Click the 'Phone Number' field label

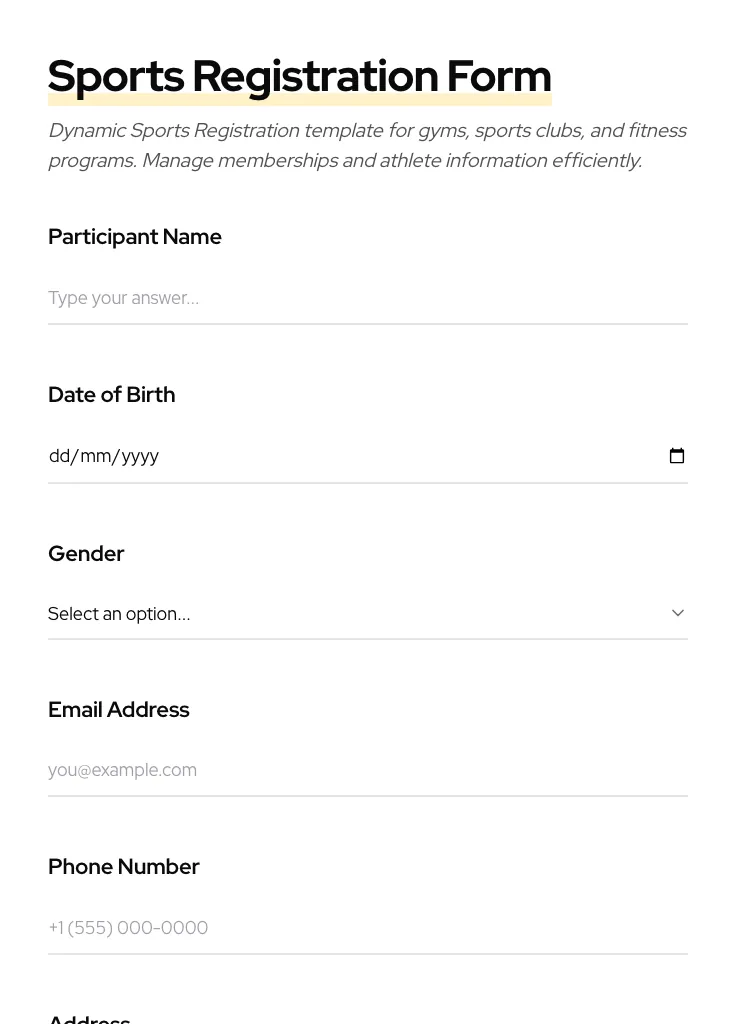tap(124, 867)
